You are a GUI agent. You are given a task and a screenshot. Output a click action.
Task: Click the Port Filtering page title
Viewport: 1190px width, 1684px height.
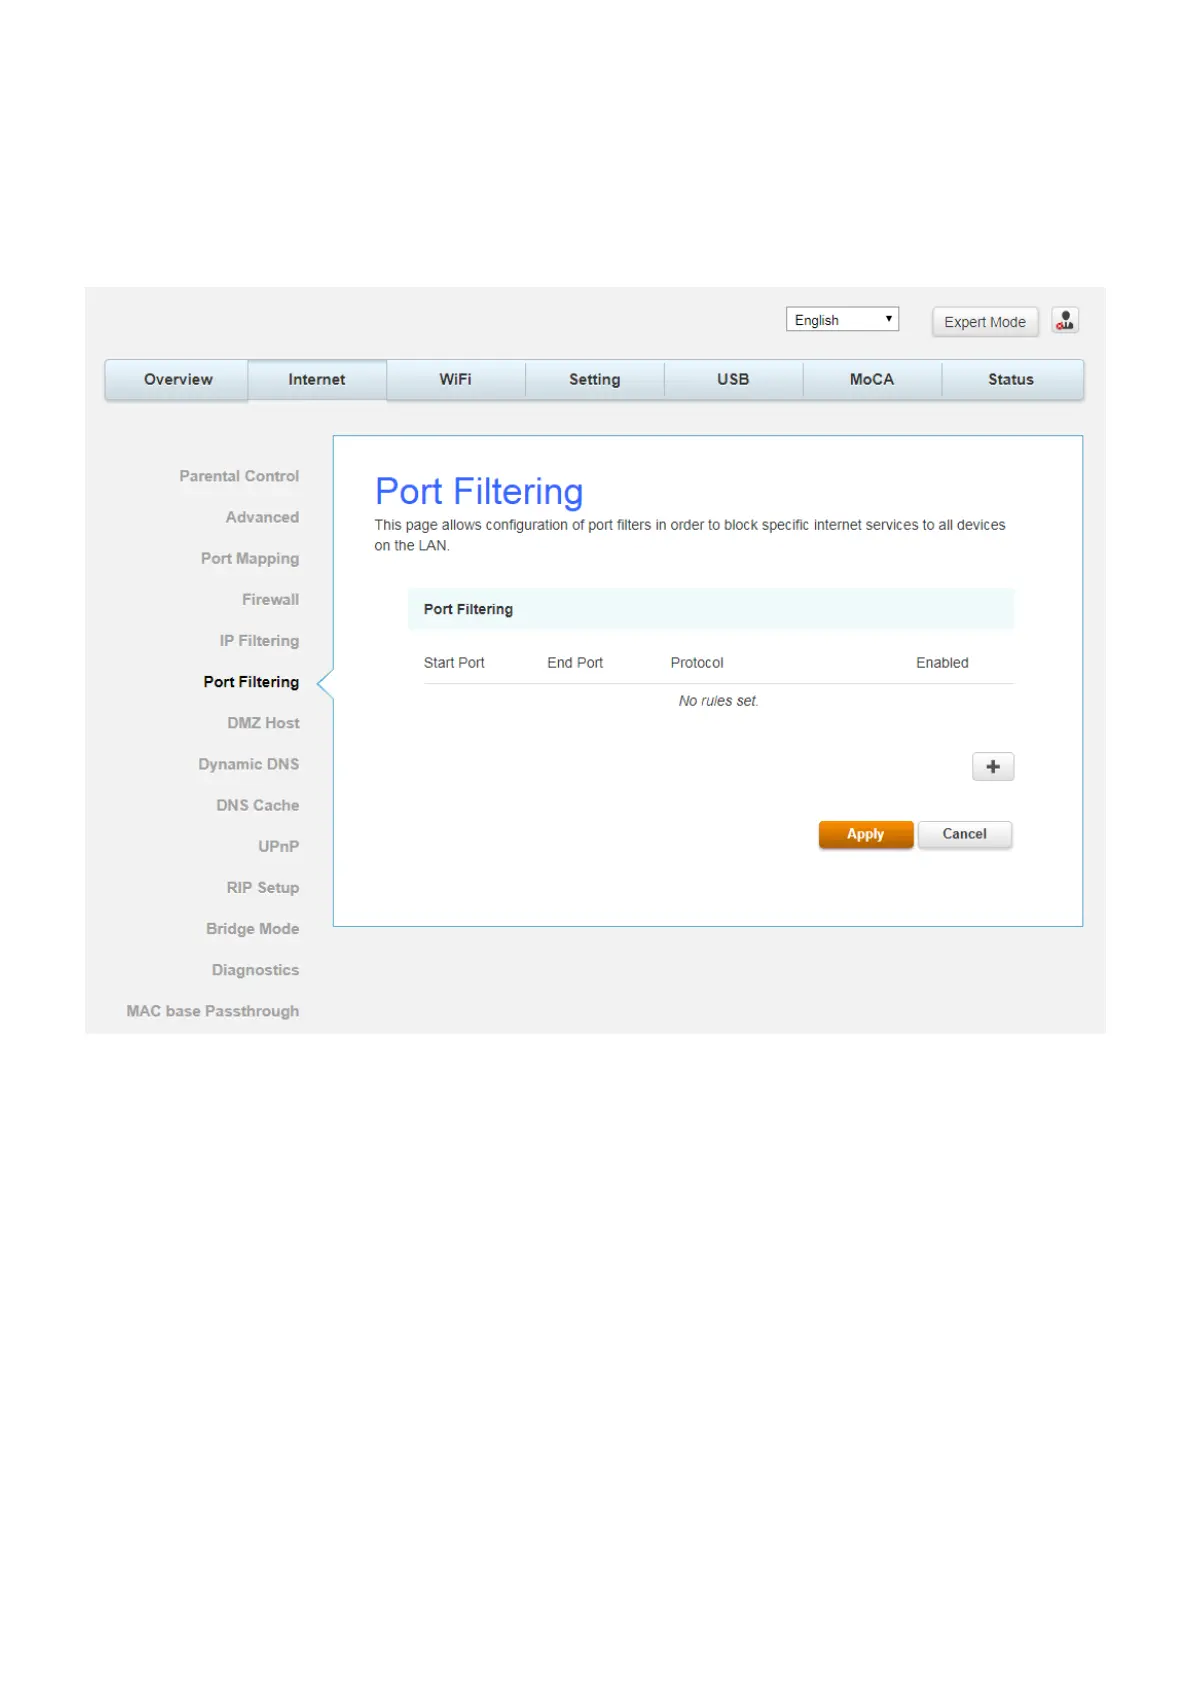tap(479, 492)
